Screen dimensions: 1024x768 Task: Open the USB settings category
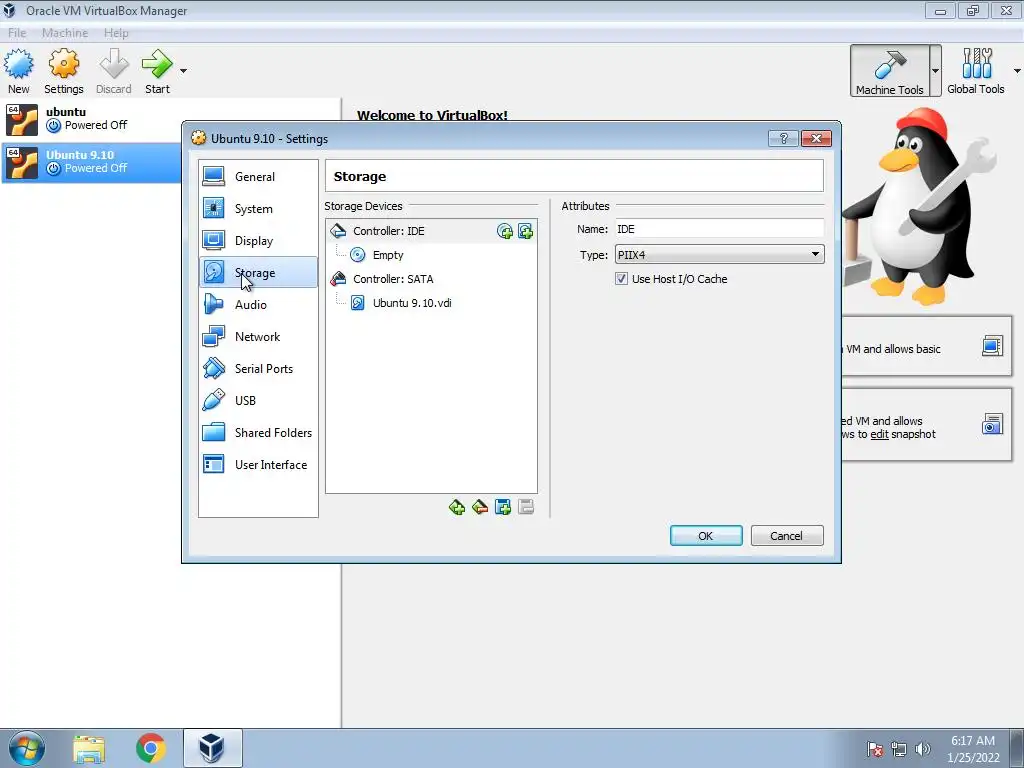258,400
